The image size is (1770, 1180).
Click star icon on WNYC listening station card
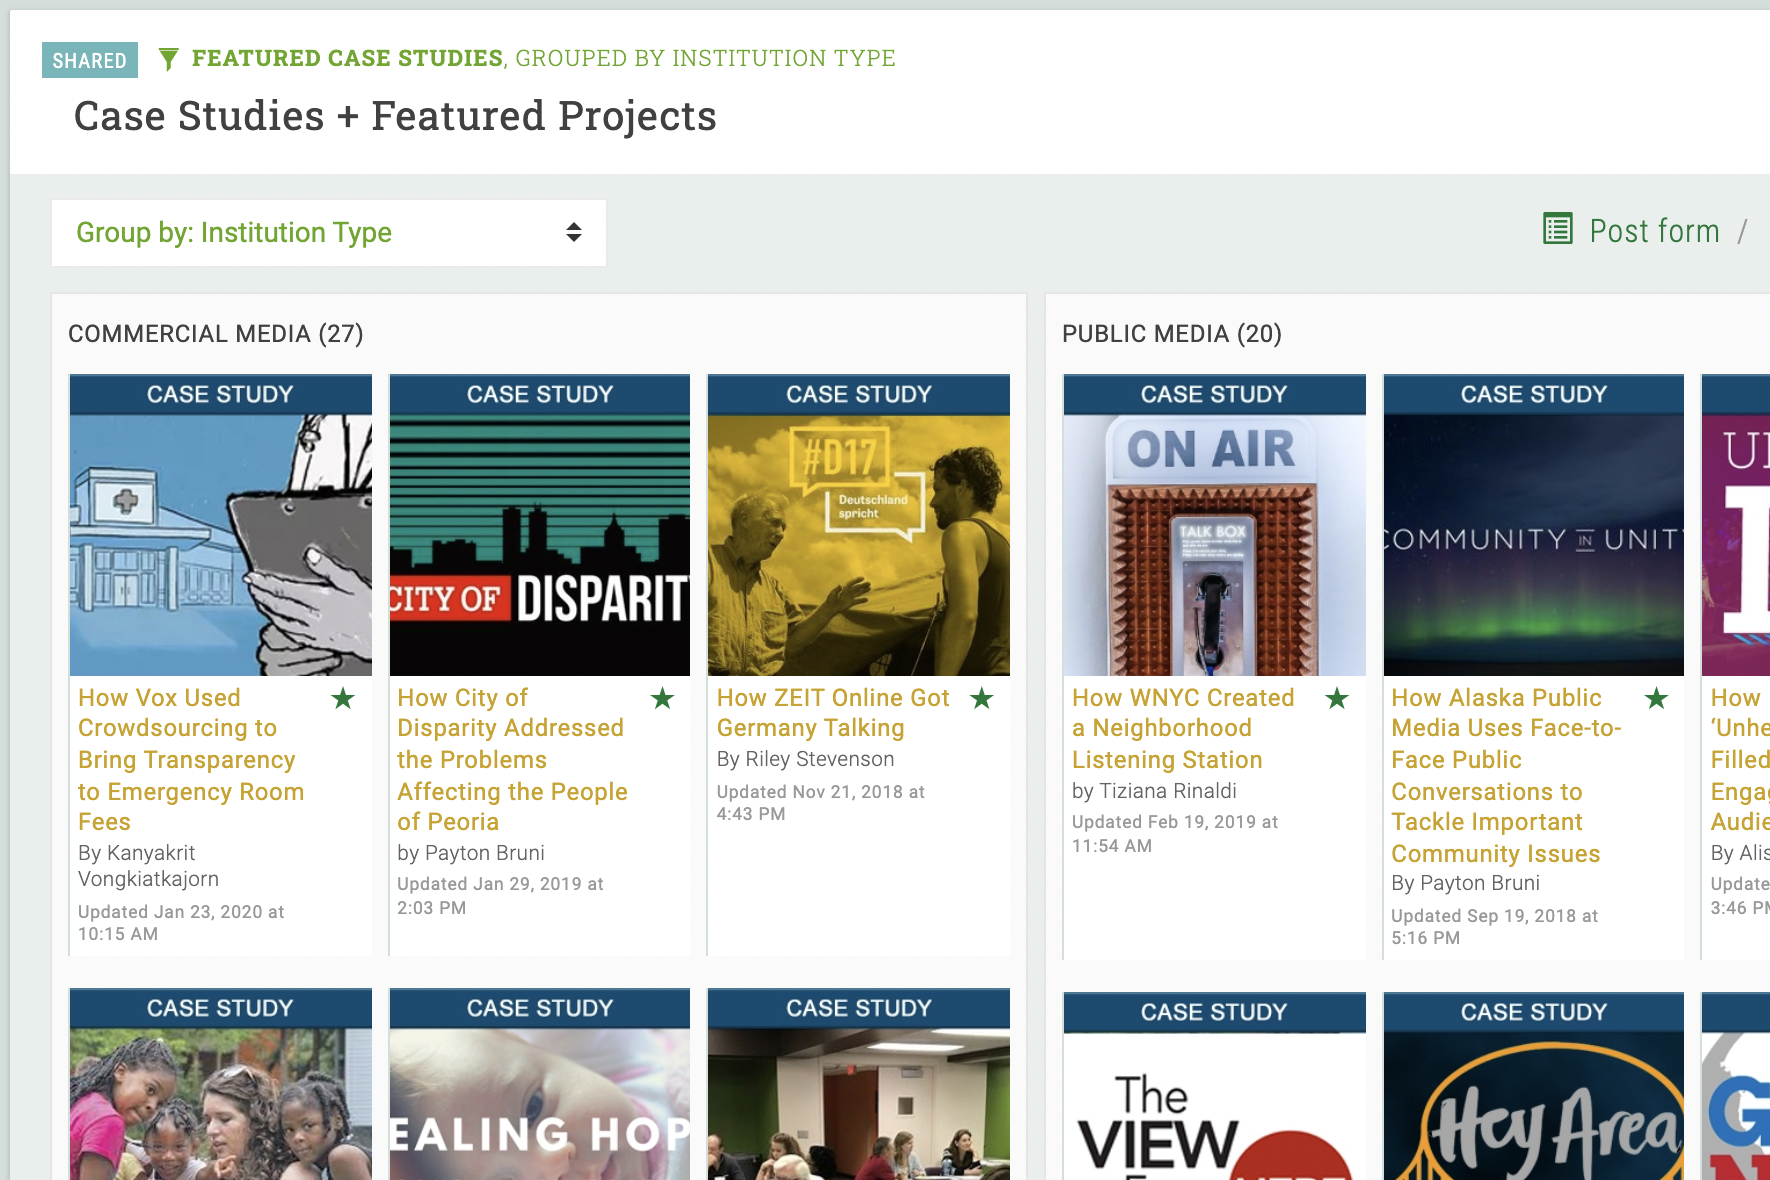[1336, 698]
